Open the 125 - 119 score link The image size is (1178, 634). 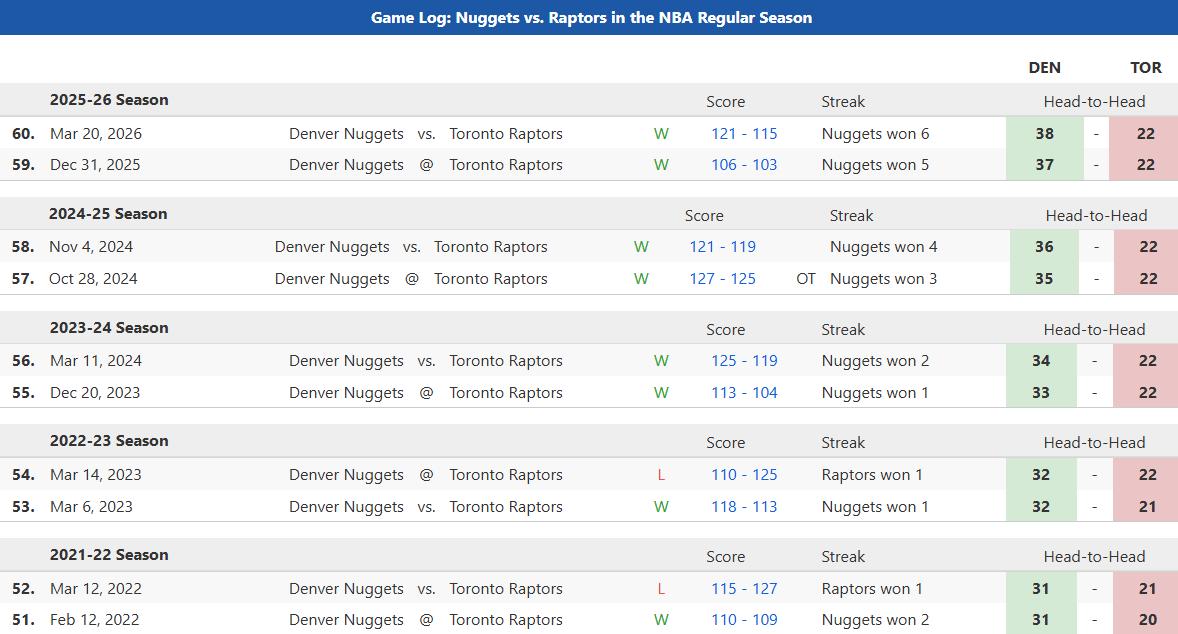pyautogui.click(x=744, y=361)
